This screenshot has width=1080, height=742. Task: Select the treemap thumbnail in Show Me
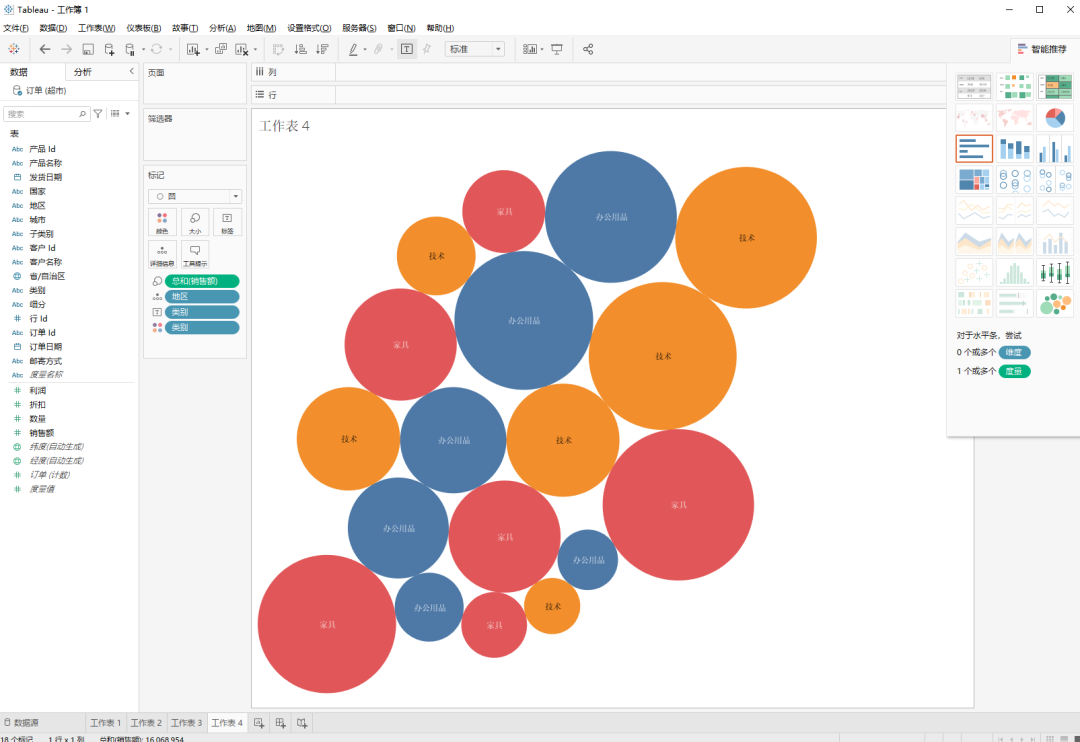[x=974, y=179]
